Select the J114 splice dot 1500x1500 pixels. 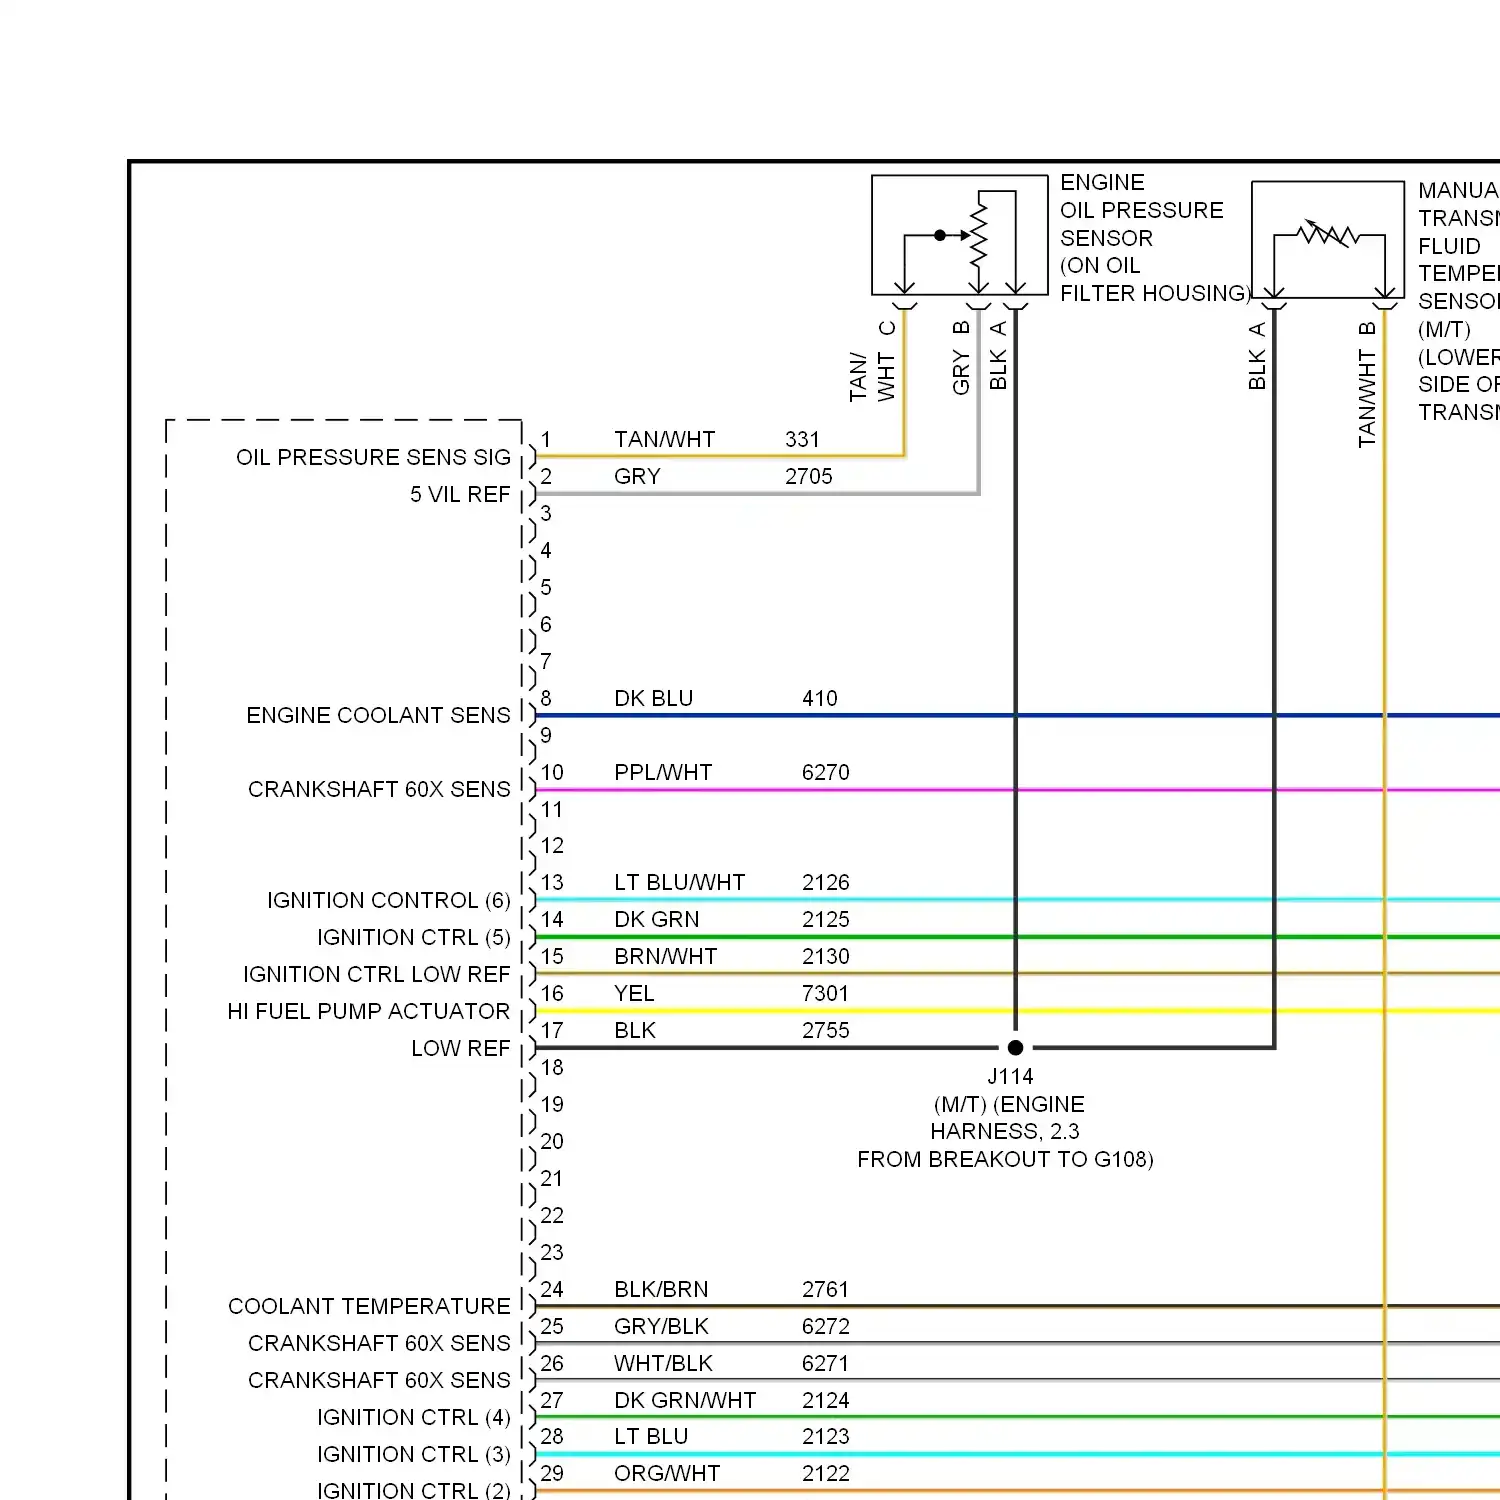[x=1015, y=1048]
